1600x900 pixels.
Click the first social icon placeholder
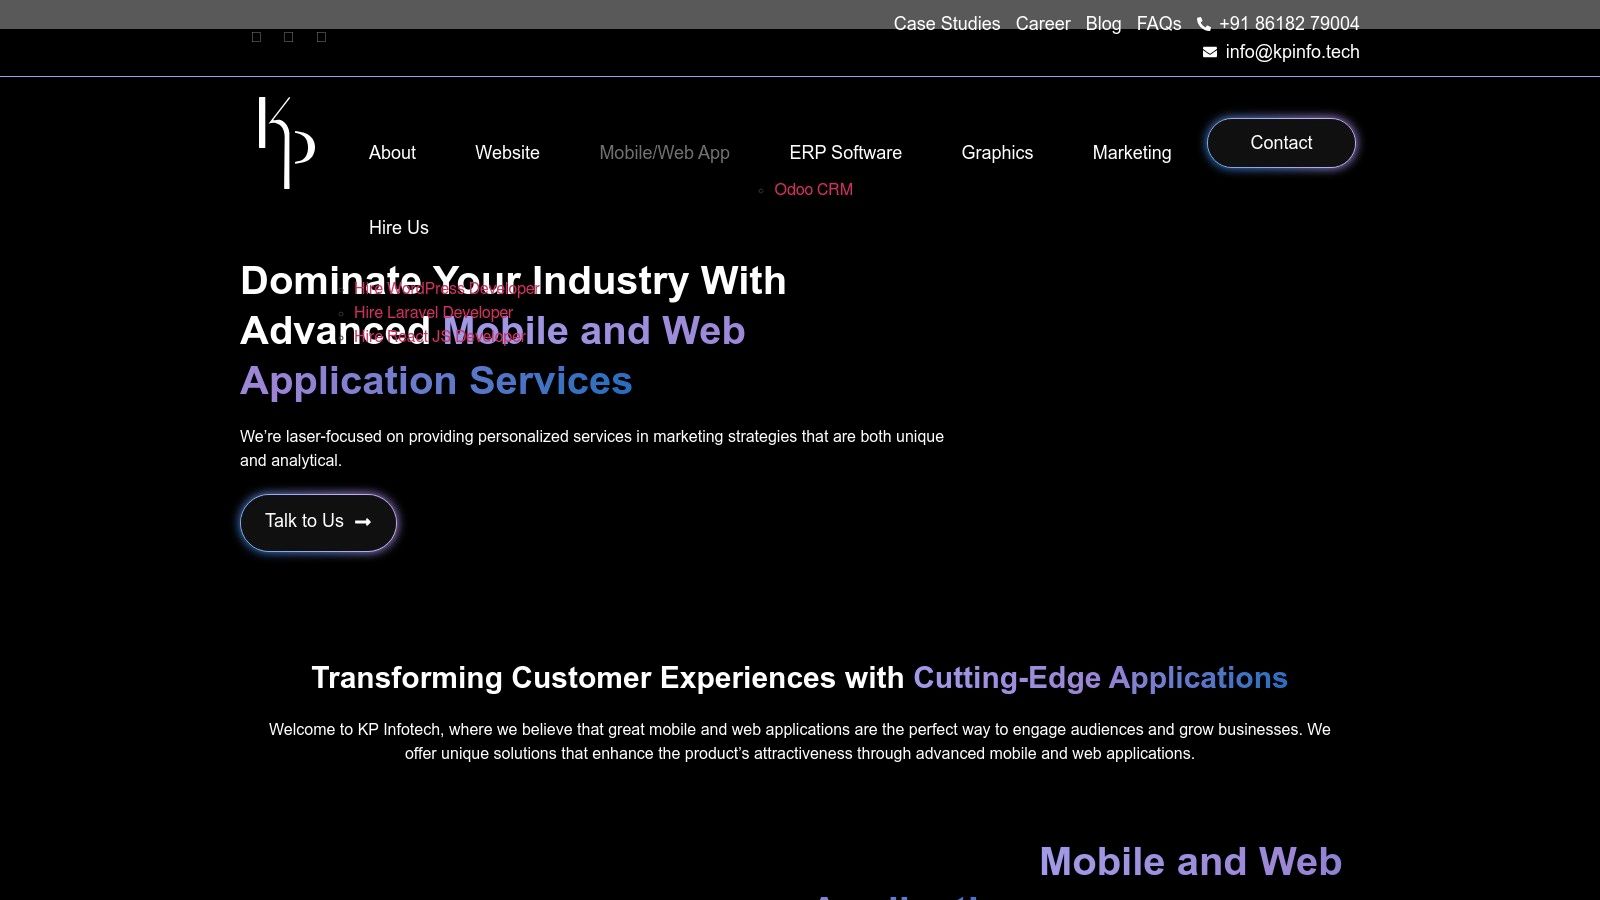tap(256, 37)
